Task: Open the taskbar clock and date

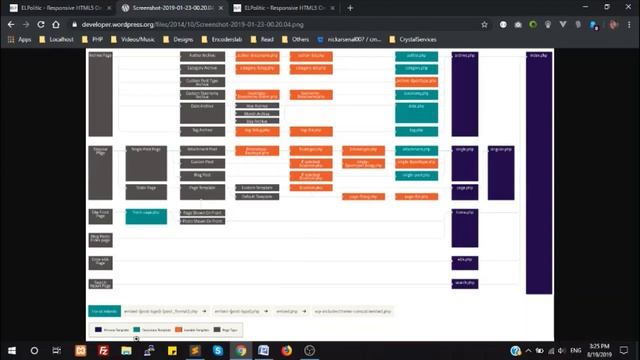Action: pos(599,351)
